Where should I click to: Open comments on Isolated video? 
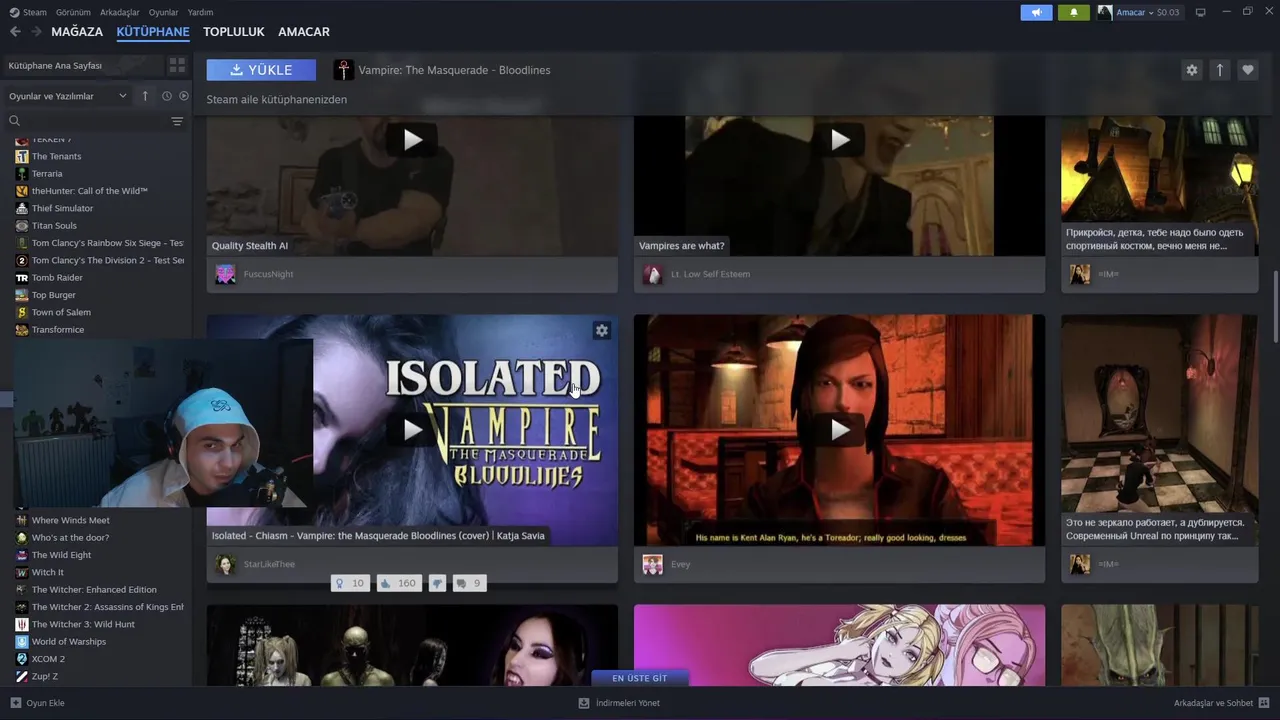point(469,583)
